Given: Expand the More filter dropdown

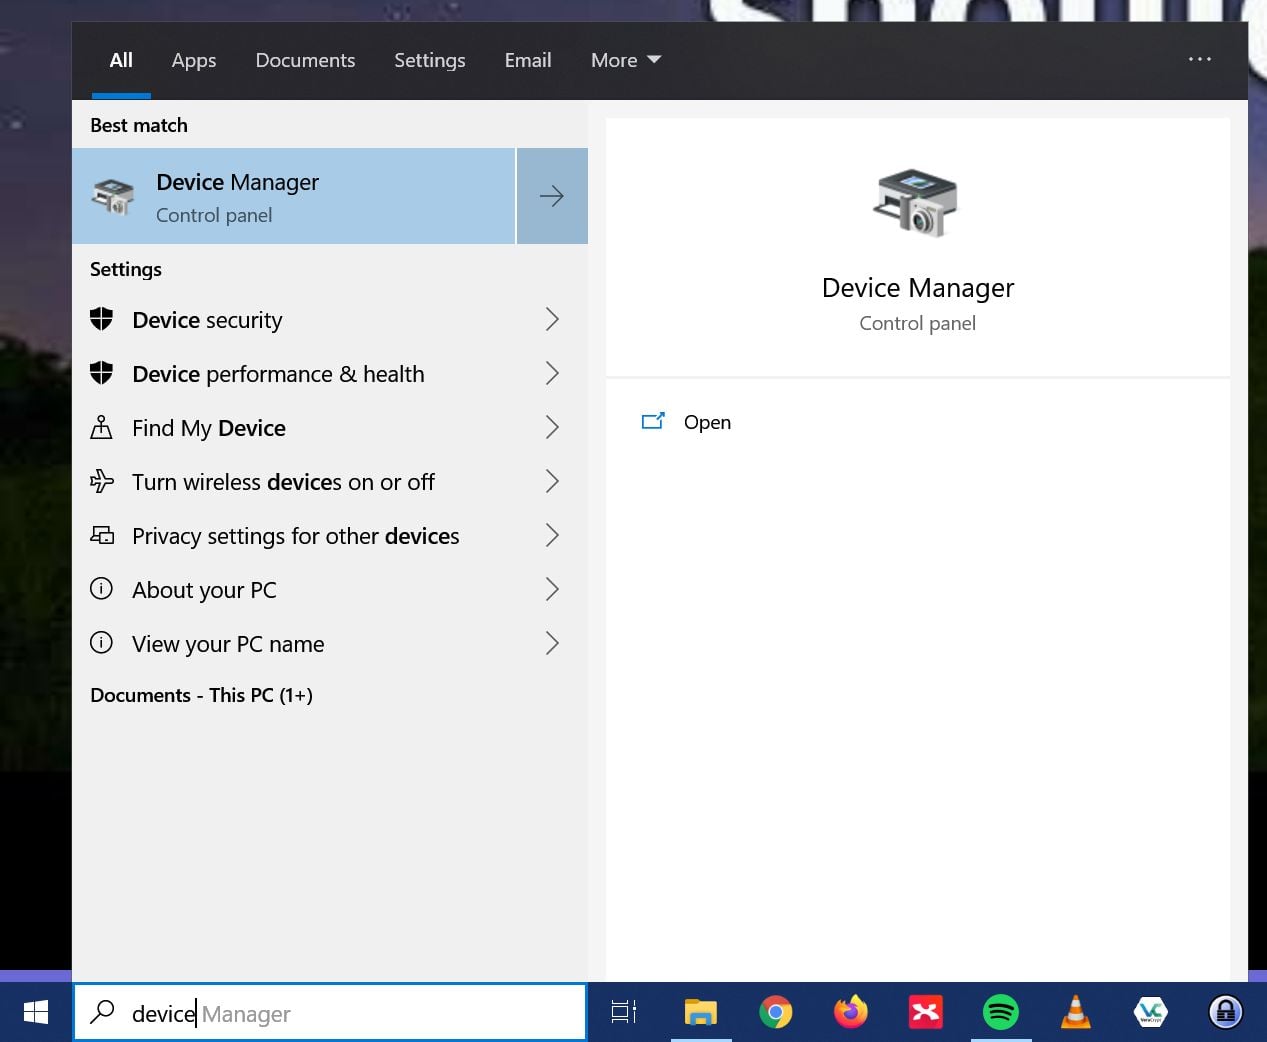Looking at the screenshot, I should click(x=624, y=60).
